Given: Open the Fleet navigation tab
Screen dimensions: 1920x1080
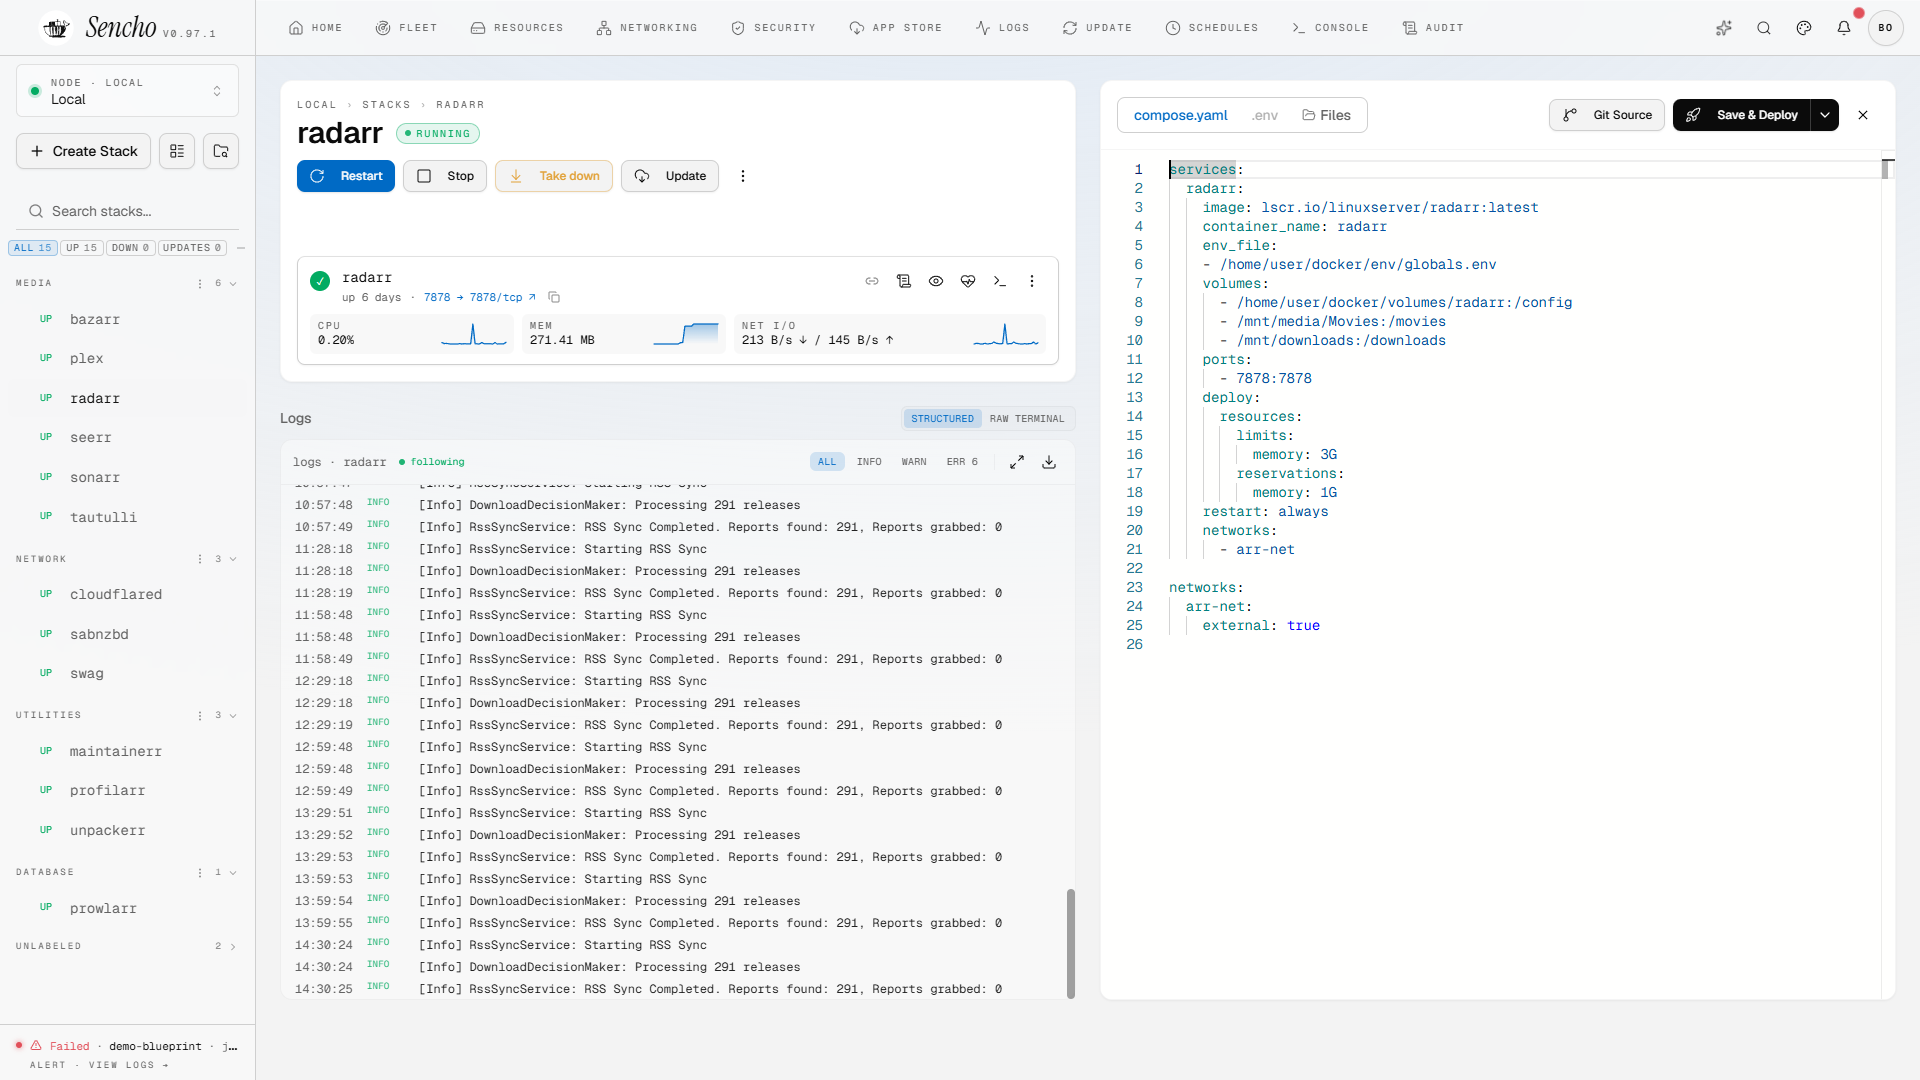Looking at the screenshot, I should click(x=406, y=28).
